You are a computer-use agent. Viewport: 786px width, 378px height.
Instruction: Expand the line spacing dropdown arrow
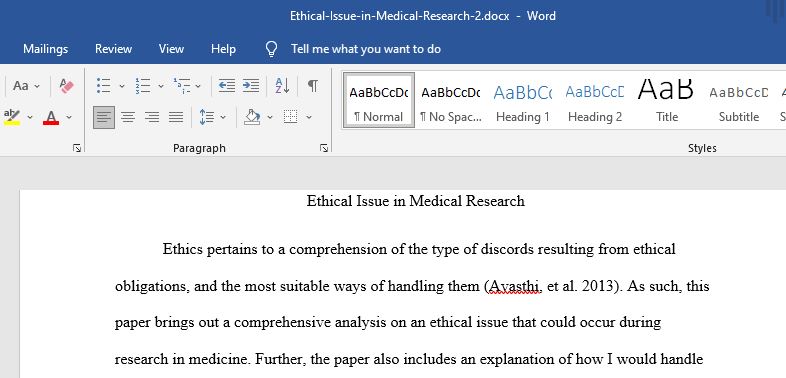coord(223,117)
